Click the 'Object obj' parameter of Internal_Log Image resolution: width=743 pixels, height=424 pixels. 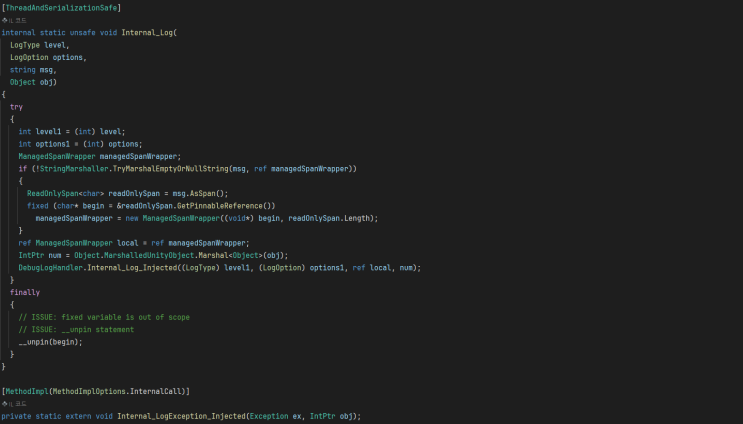click(x=31, y=82)
